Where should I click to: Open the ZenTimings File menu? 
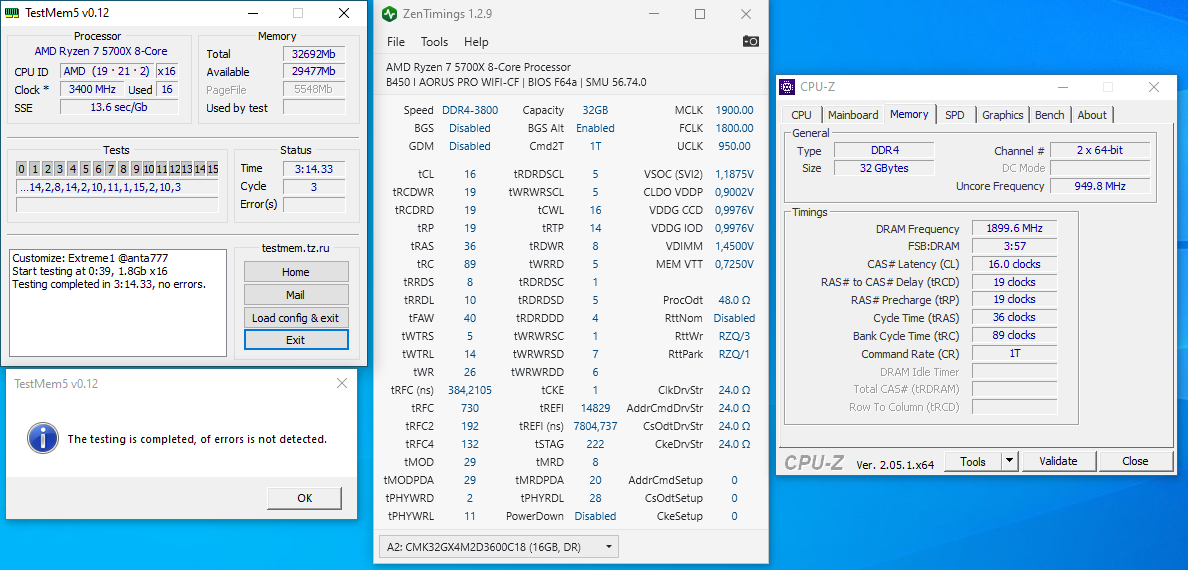pyautogui.click(x=395, y=42)
